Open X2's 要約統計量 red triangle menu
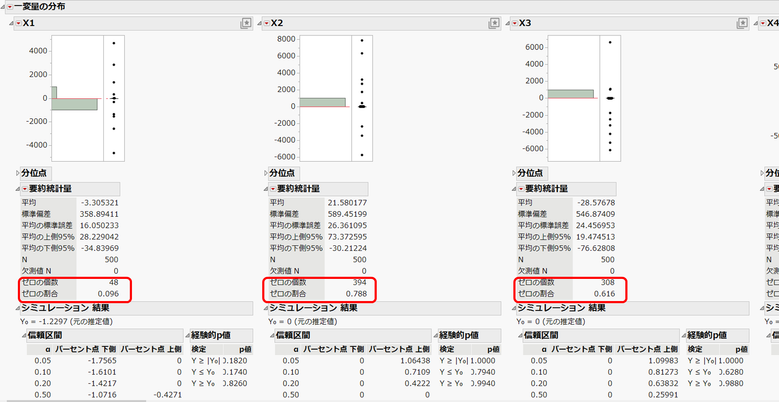 pyautogui.click(x=273, y=189)
